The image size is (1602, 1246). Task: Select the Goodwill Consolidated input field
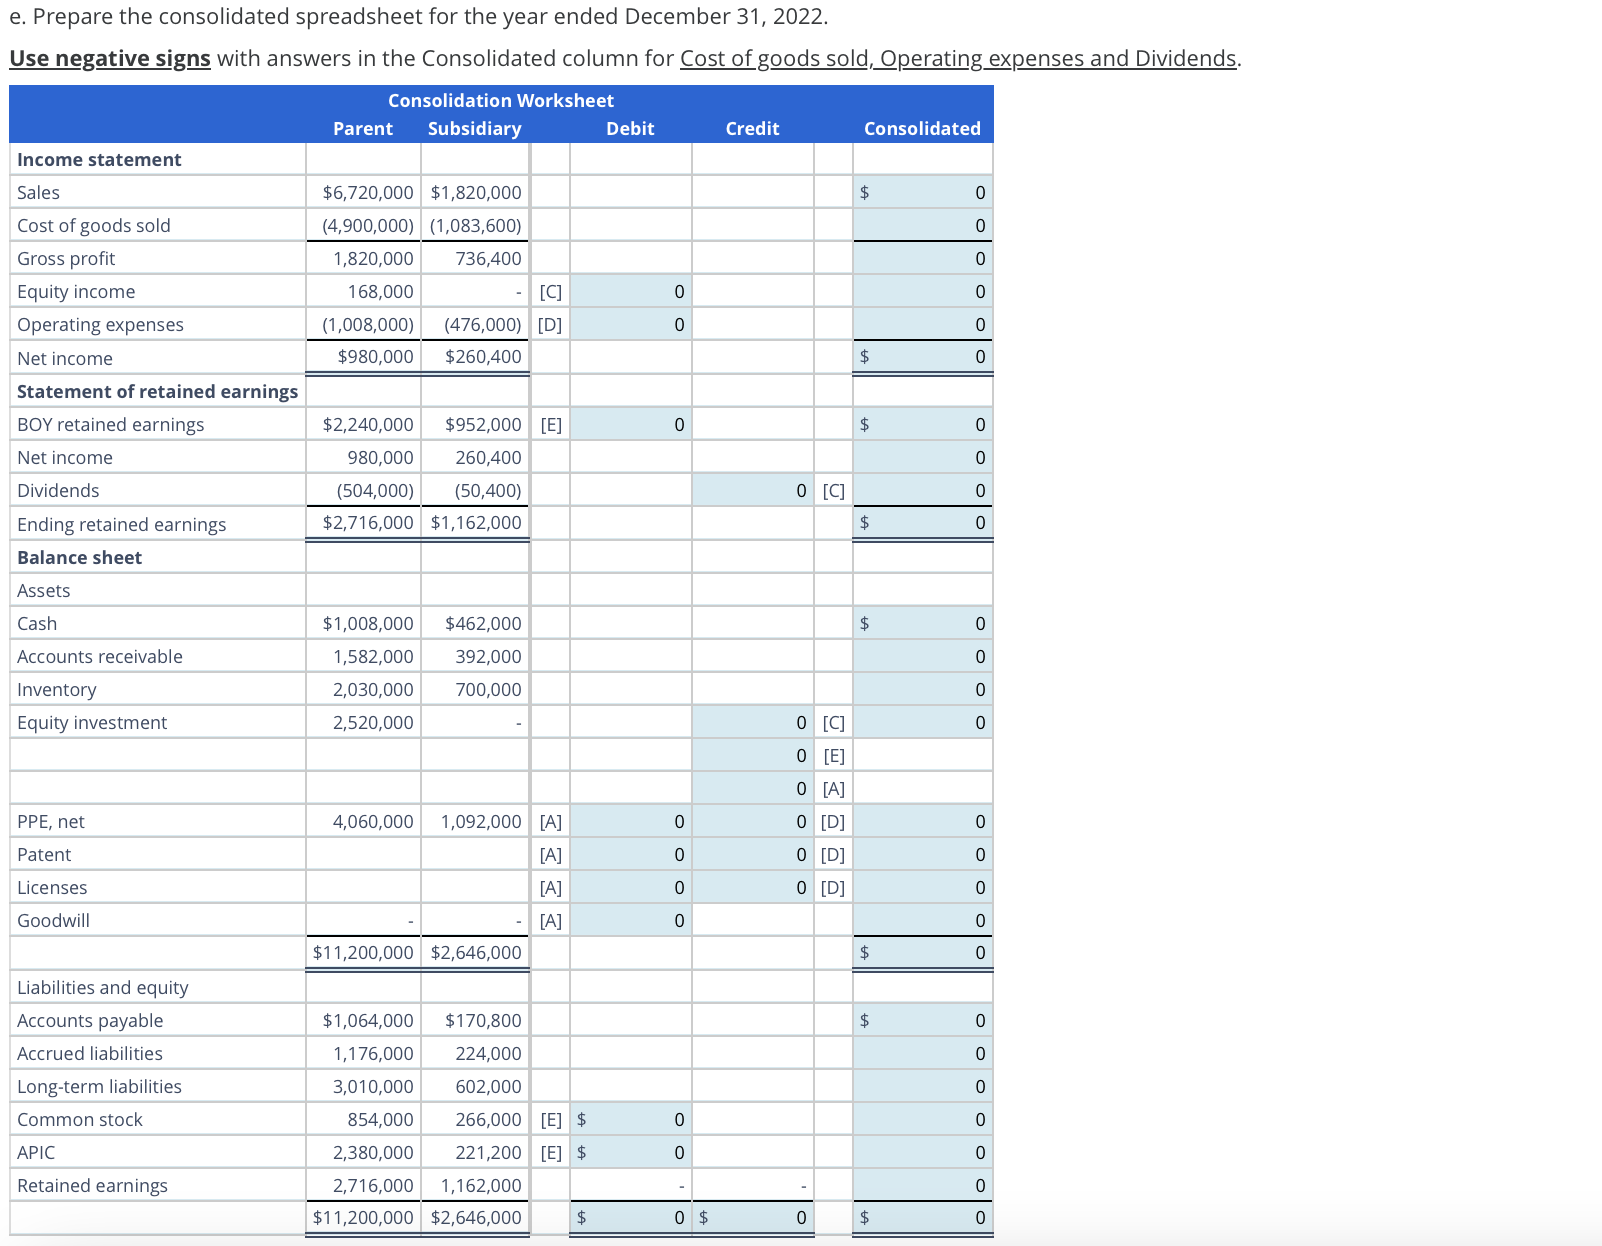[923, 920]
